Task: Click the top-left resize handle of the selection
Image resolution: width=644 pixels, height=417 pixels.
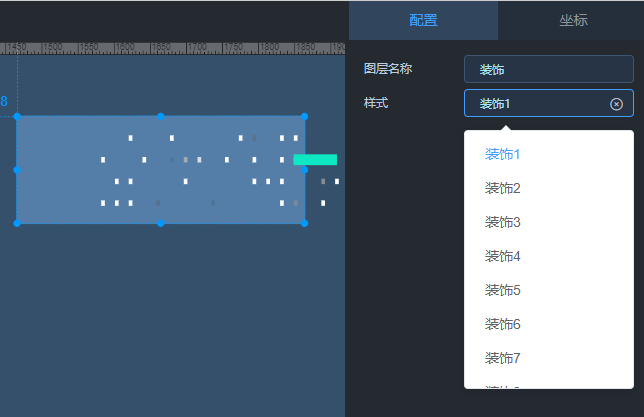Action: tap(17, 116)
